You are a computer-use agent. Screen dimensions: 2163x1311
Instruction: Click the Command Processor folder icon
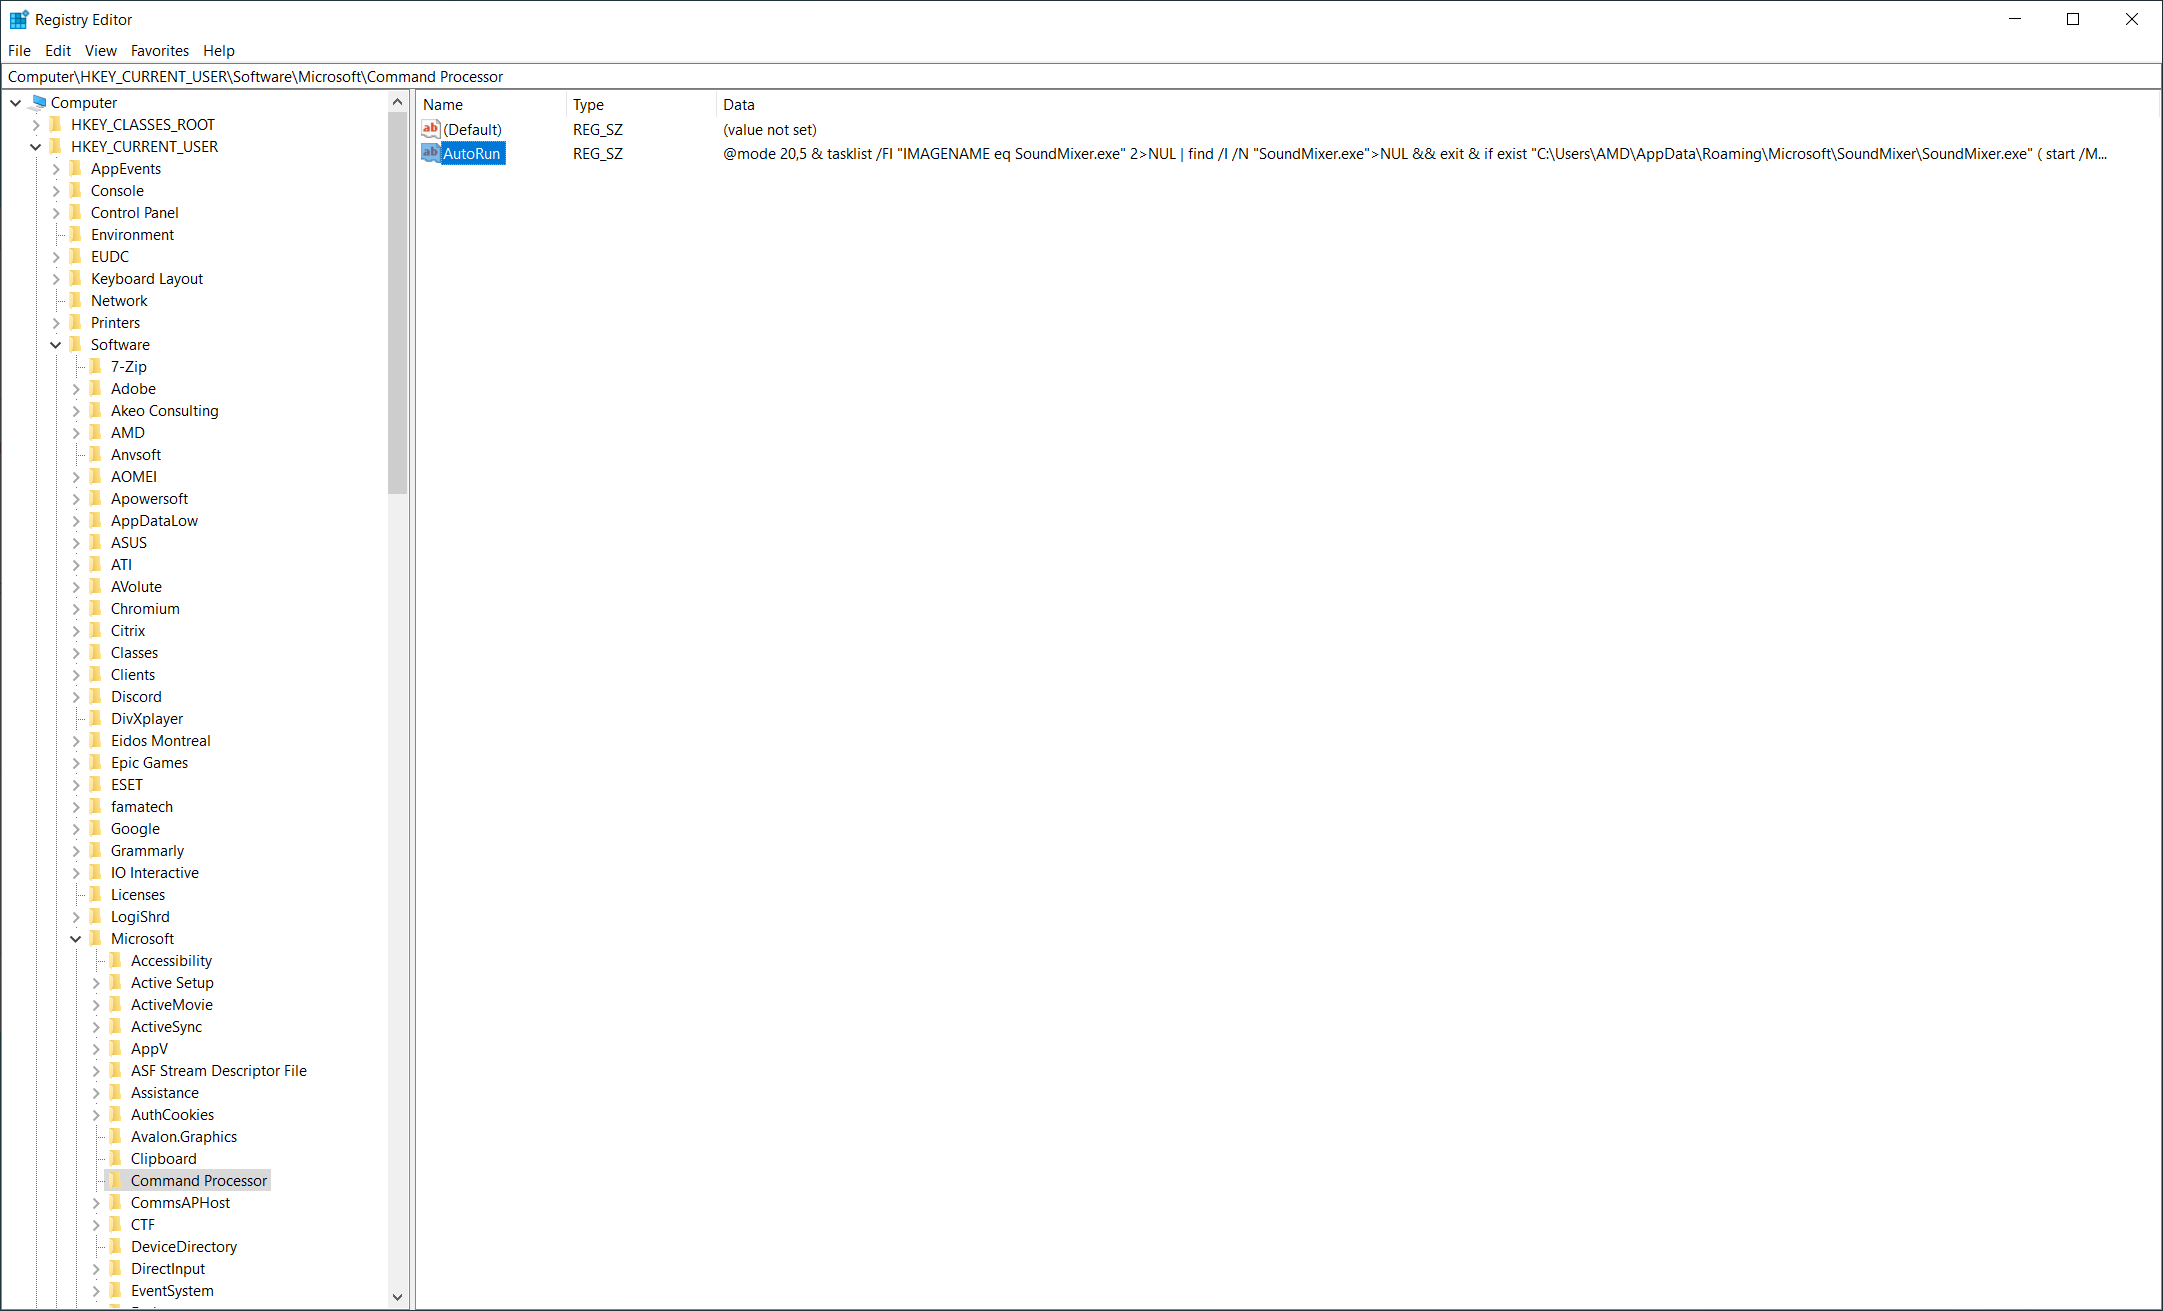coord(116,1180)
